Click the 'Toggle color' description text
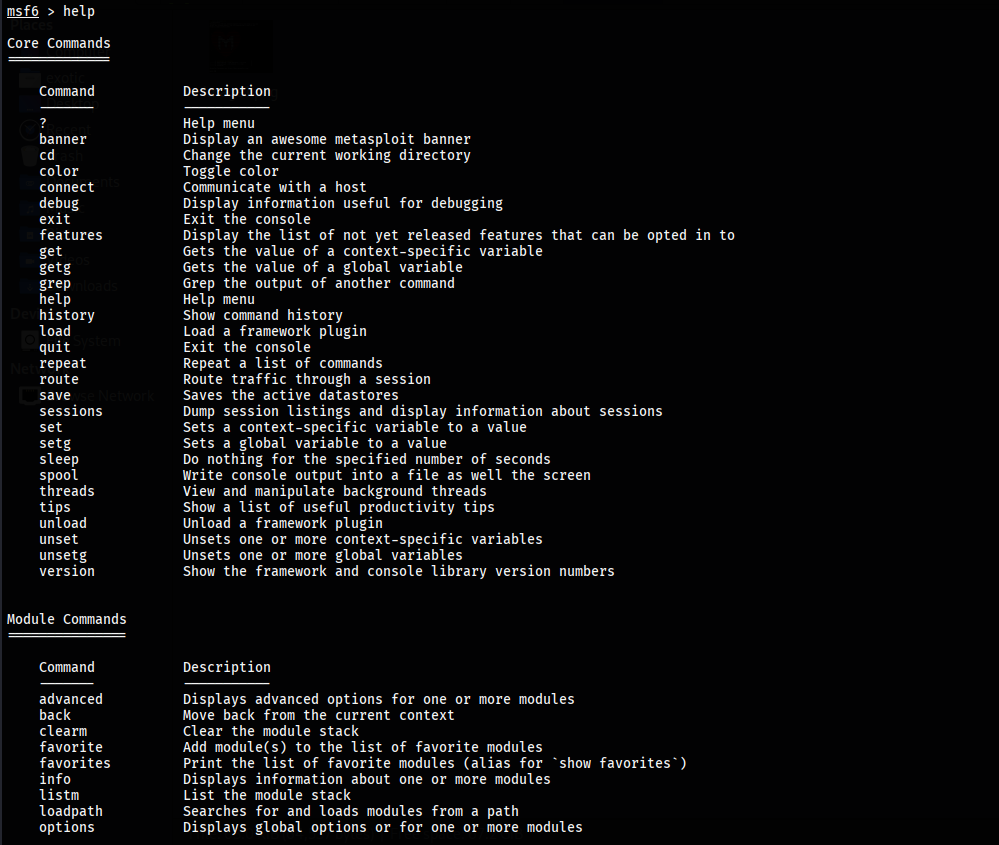Viewport: 999px width, 845px height. point(231,171)
